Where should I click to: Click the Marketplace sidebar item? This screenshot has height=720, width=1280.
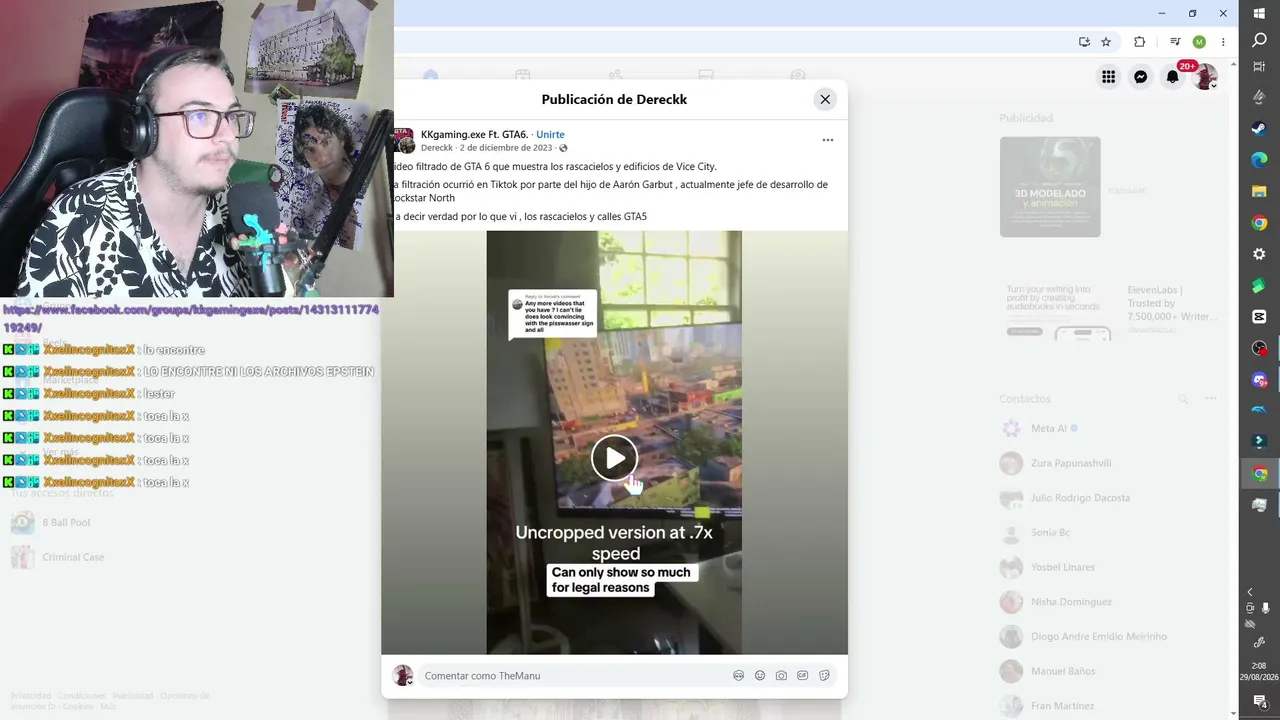(71, 380)
